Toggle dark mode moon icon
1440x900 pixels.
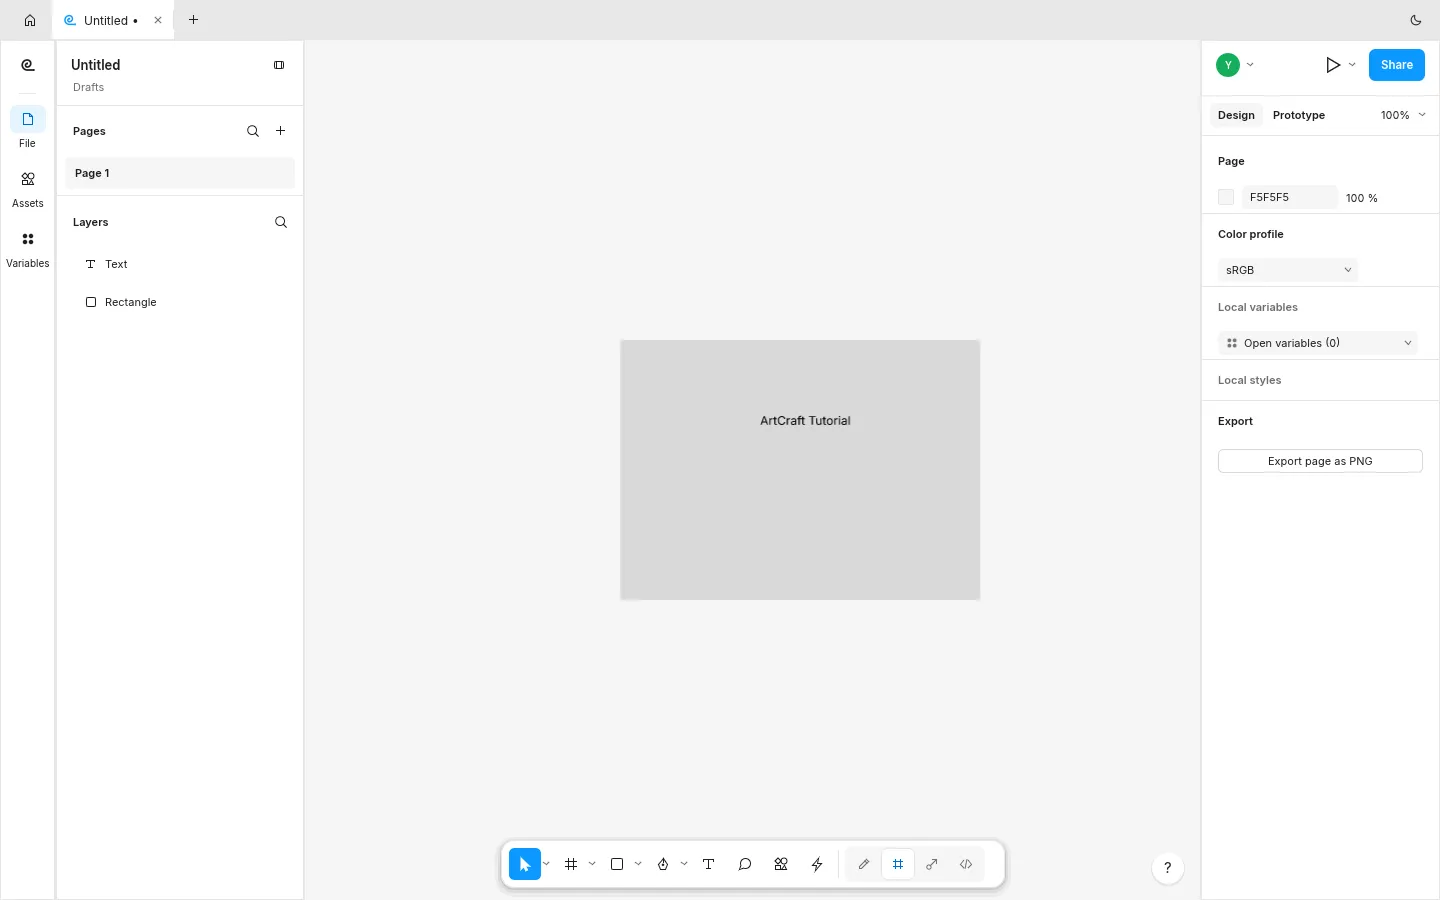(1416, 20)
